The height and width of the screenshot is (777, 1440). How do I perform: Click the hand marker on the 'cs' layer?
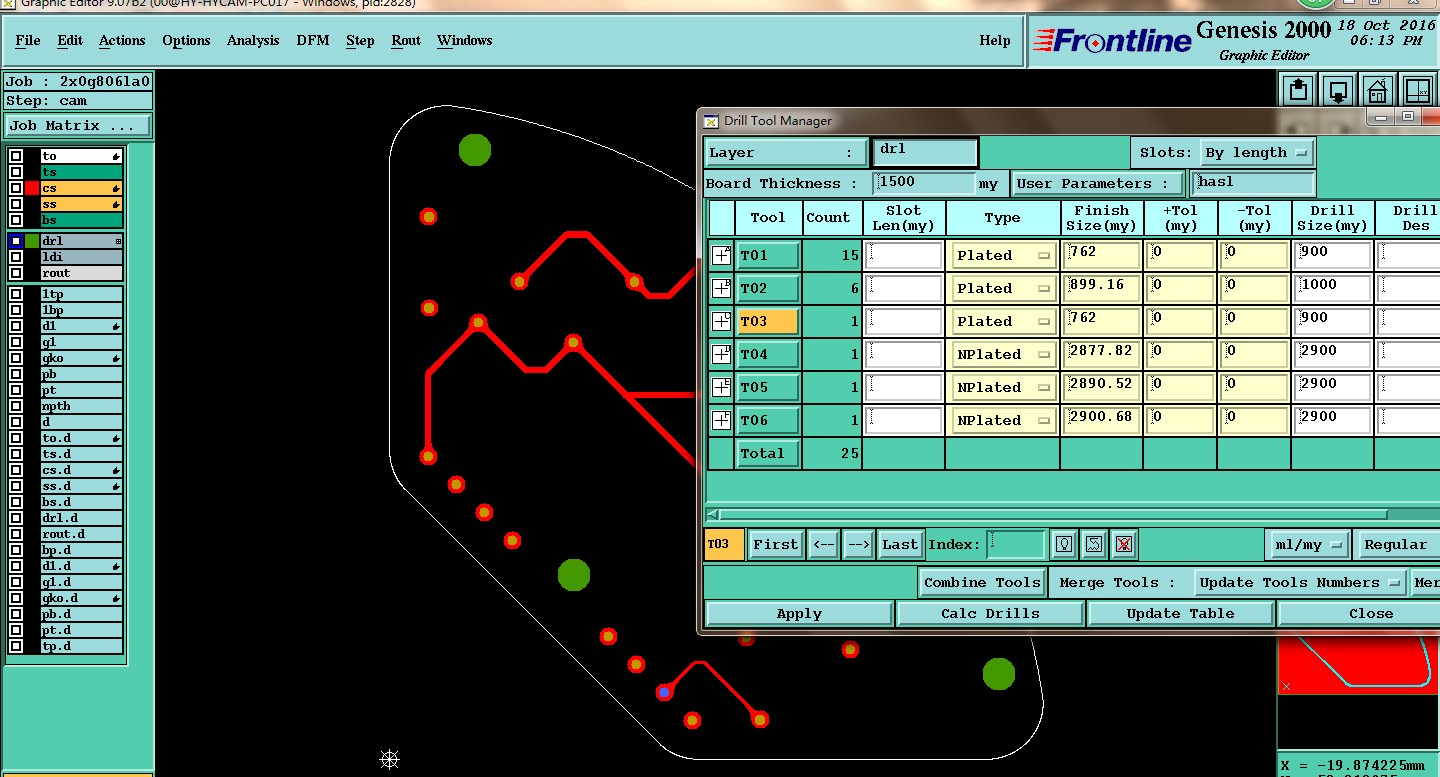(x=117, y=189)
